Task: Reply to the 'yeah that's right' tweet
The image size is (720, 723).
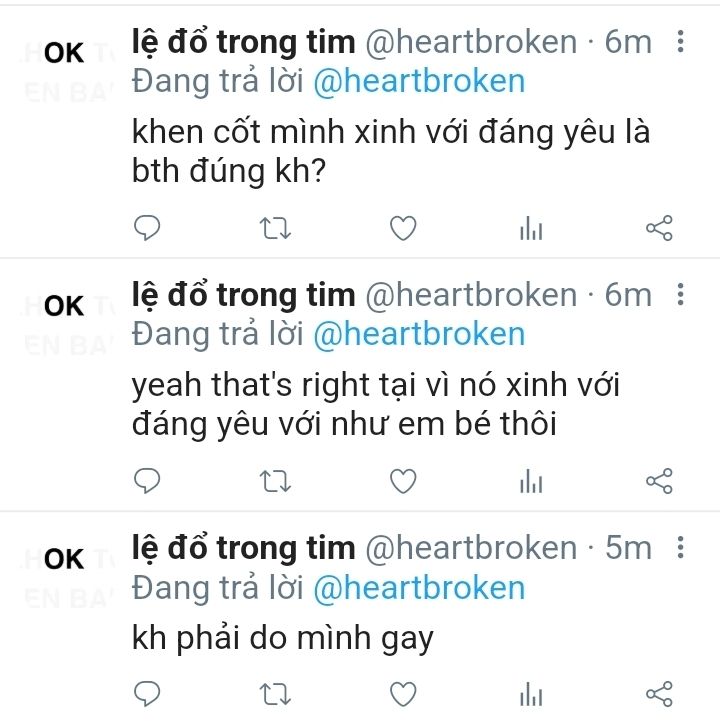Action: click(147, 481)
